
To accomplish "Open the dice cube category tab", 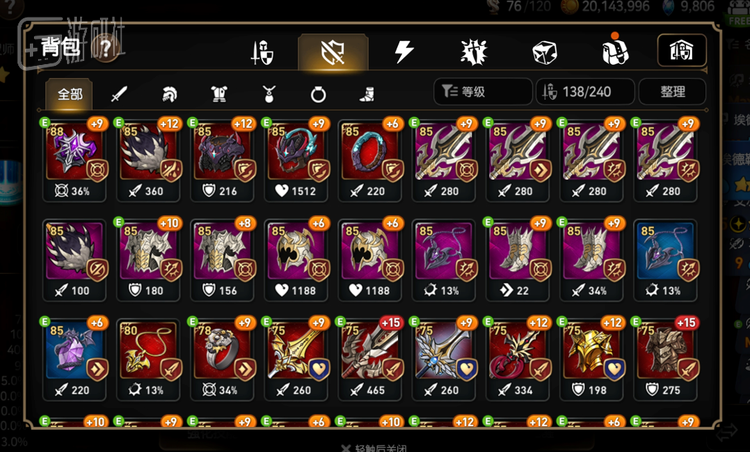I will pyautogui.click(x=545, y=52).
